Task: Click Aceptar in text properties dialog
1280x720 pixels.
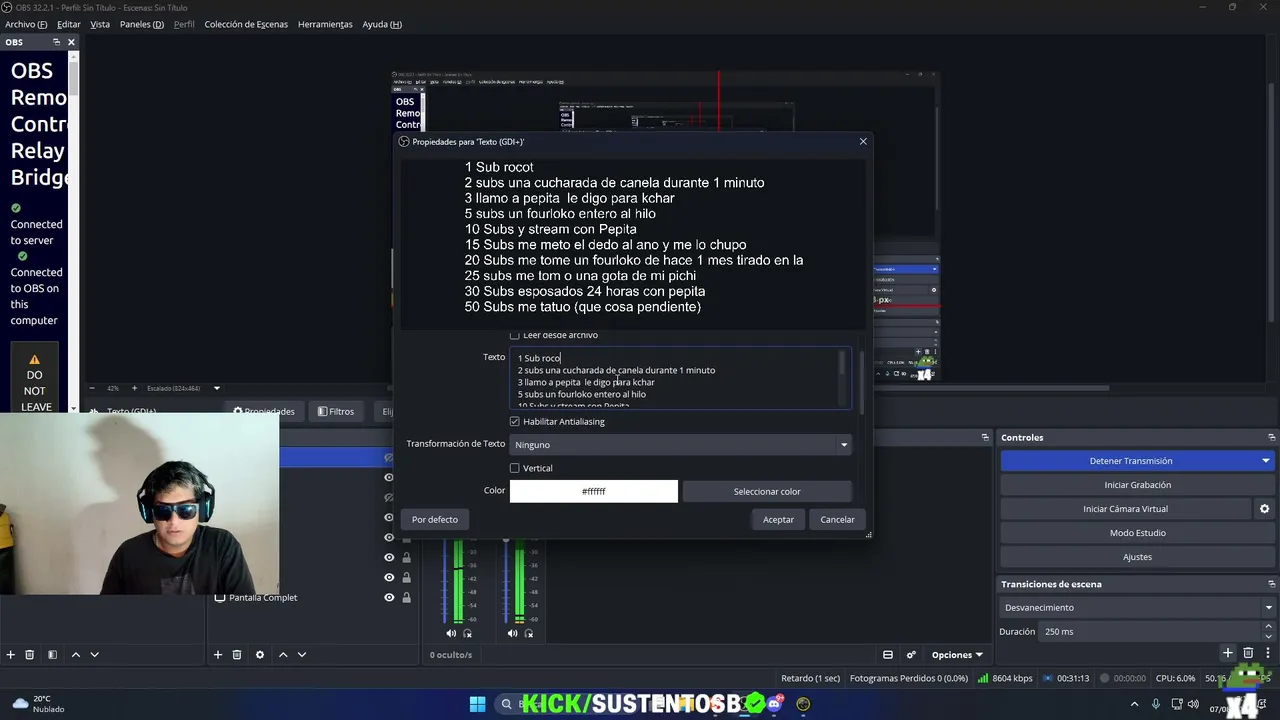Action: [x=778, y=520]
